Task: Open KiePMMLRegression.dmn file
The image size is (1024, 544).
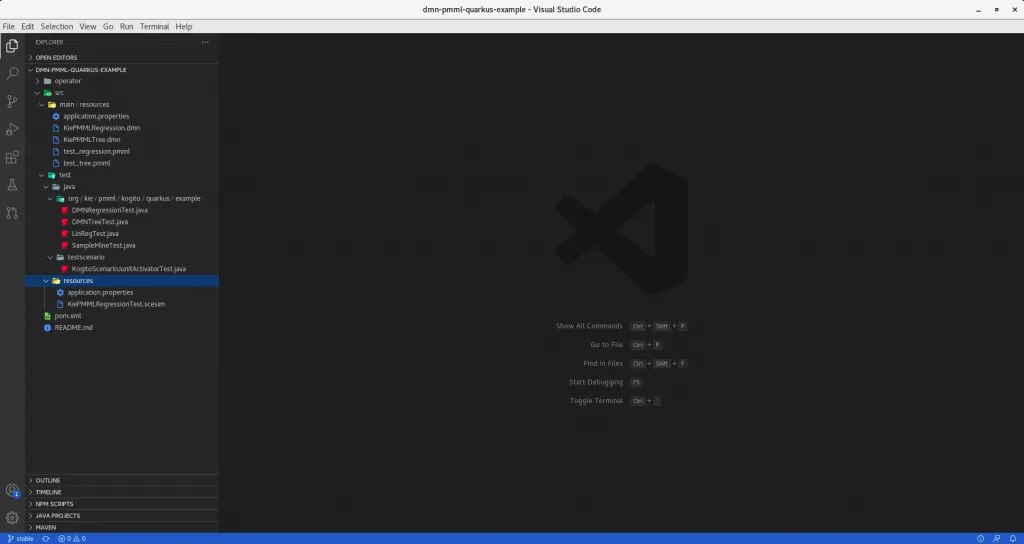Action: click(x=101, y=128)
